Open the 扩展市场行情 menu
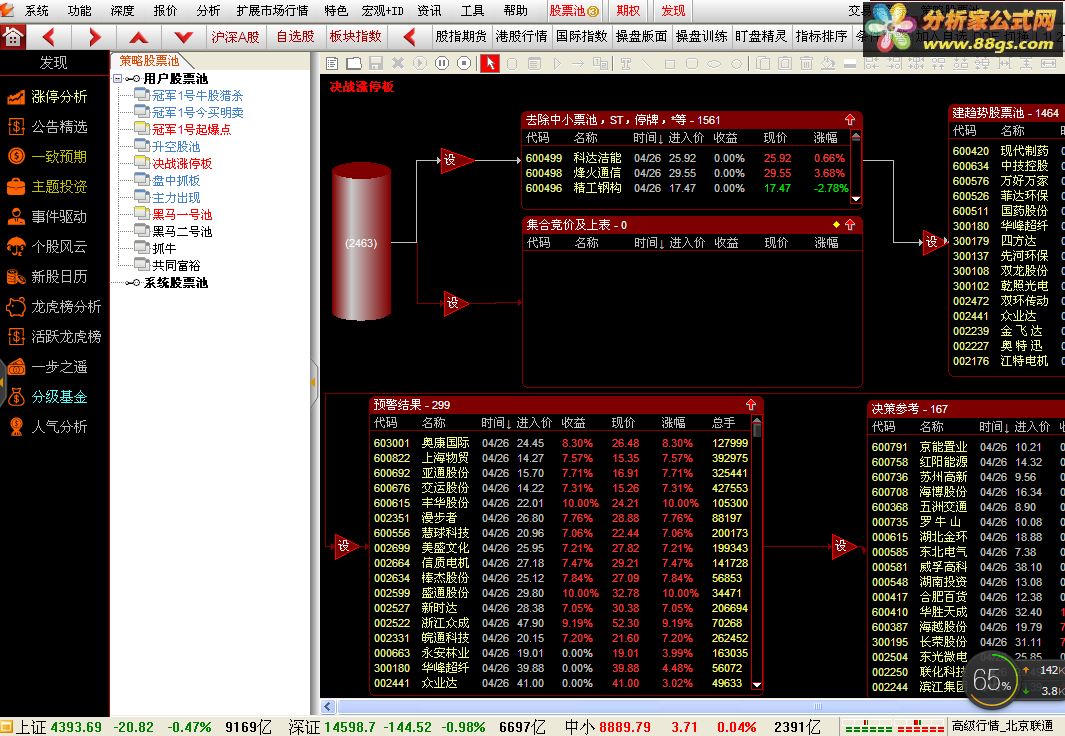The width and height of the screenshot is (1065, 736). click(x=272, y=10)
